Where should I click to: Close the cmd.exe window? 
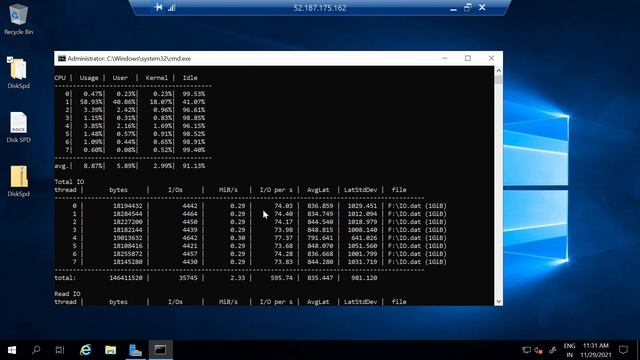point(491,58)
